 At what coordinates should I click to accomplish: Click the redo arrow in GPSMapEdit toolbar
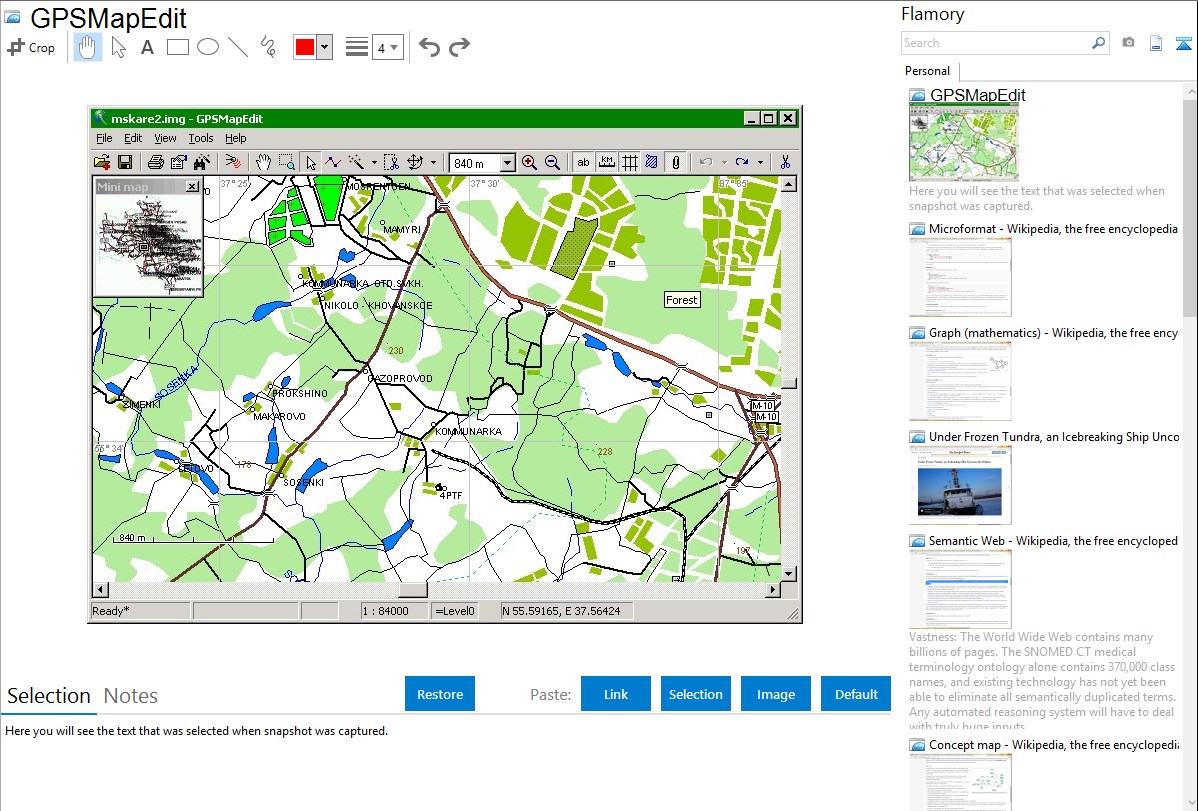click(741, 162)
